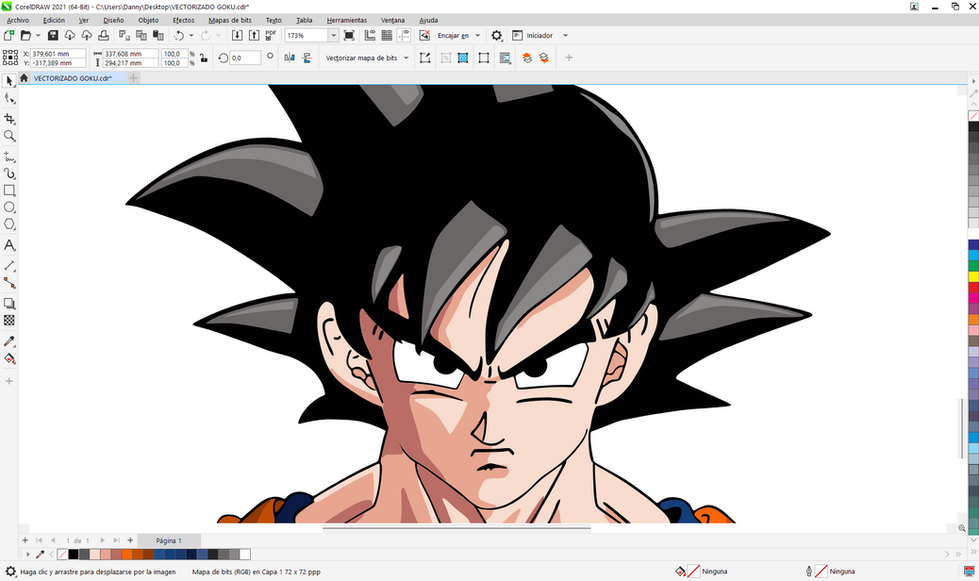979x581 pixels.
Task: Mirror the bitmap horizontally
Action: coord(290,58)
